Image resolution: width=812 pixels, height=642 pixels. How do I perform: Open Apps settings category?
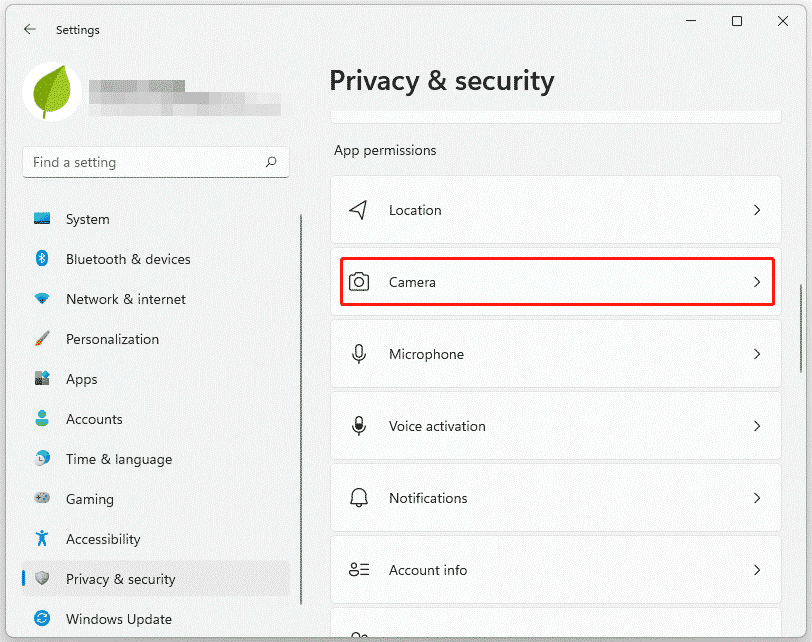point(82,379)
